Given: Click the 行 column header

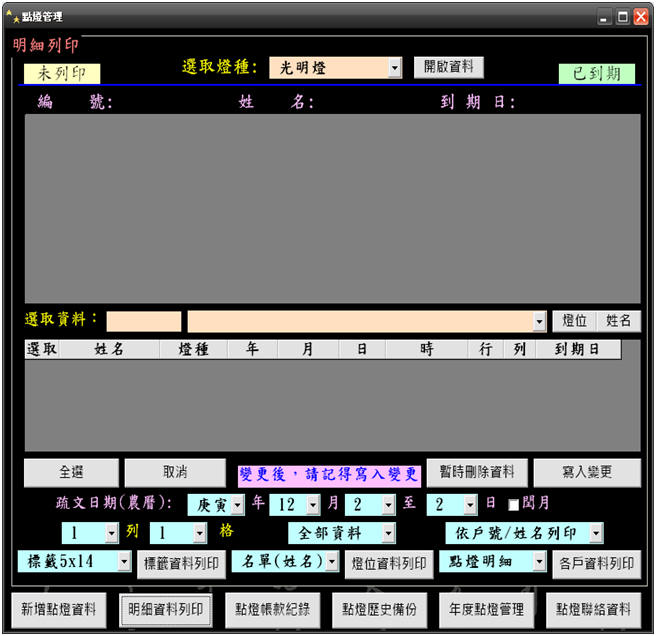Looking at the screenshot, I should (485, 349).
